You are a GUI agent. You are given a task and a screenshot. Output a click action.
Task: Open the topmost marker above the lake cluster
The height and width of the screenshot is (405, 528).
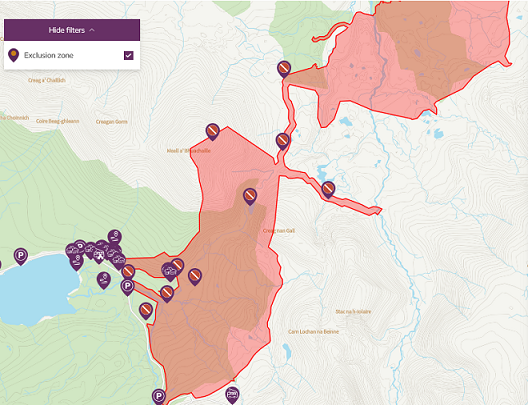(x=115, y=237)
